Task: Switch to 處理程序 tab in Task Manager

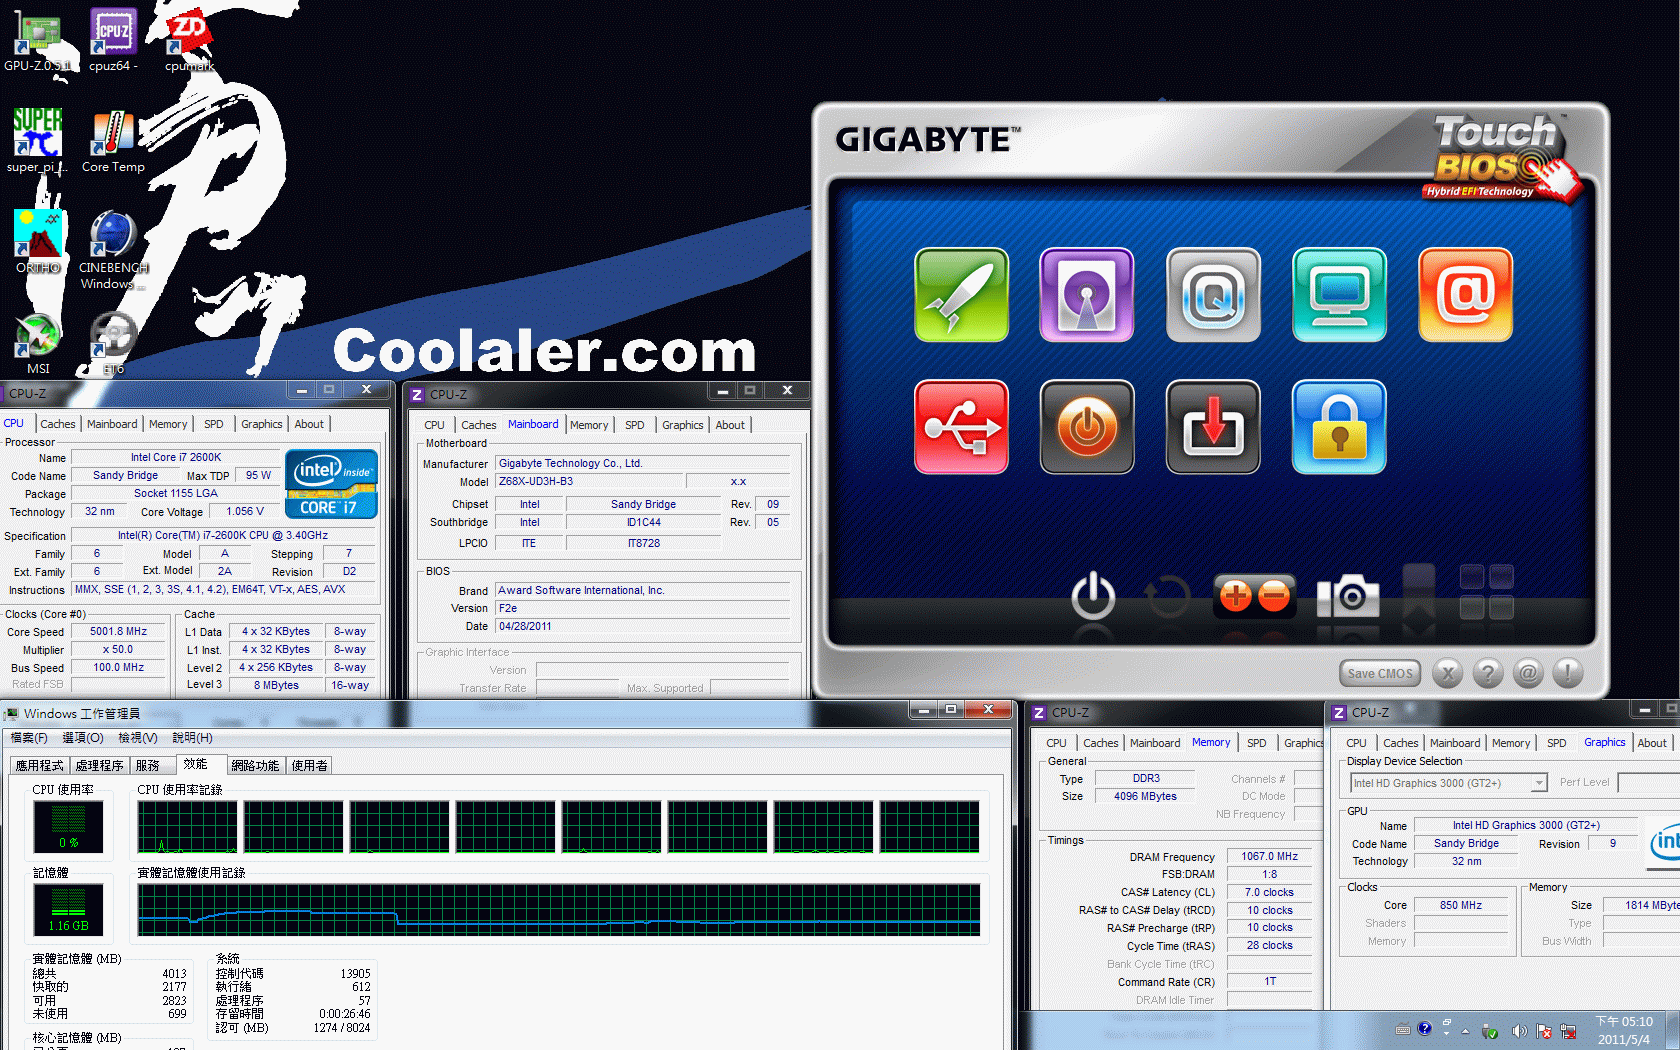Action: coord(100,766)
